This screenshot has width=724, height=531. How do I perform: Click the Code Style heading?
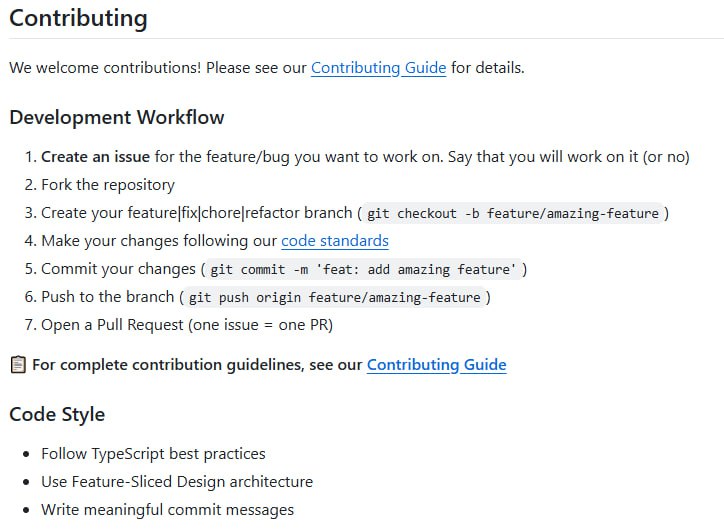pos(57,414)
